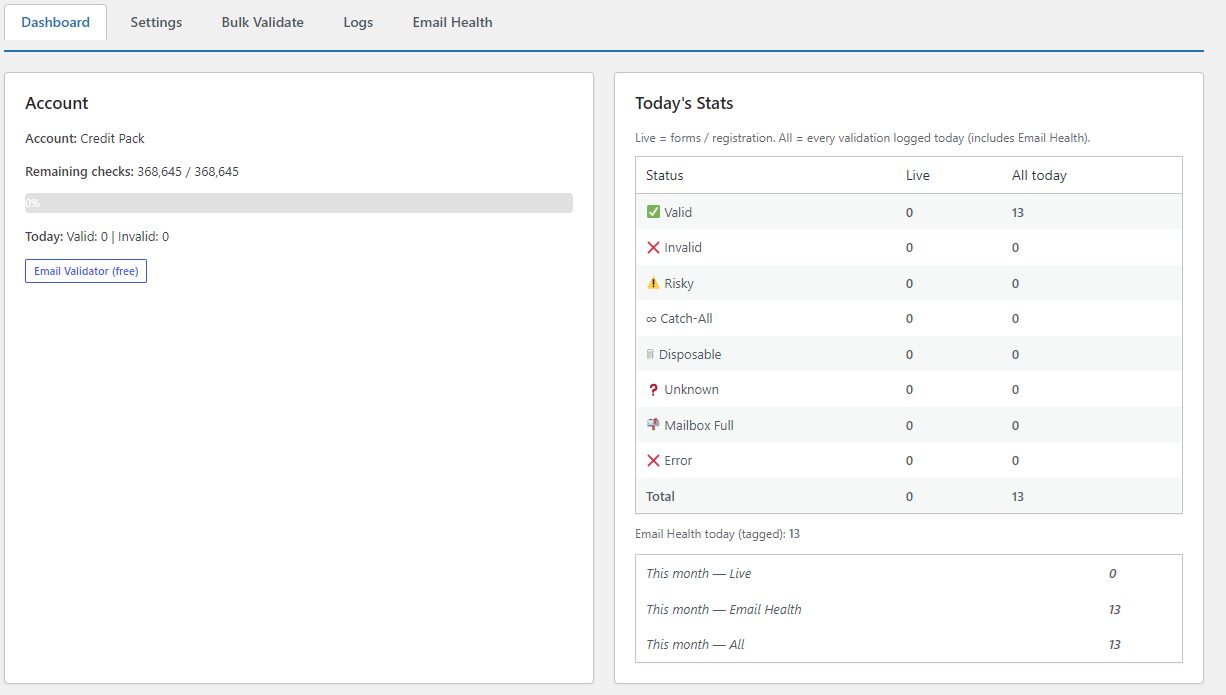
Task: Click the 'This month — Live' row label
Action: [699, 574]
